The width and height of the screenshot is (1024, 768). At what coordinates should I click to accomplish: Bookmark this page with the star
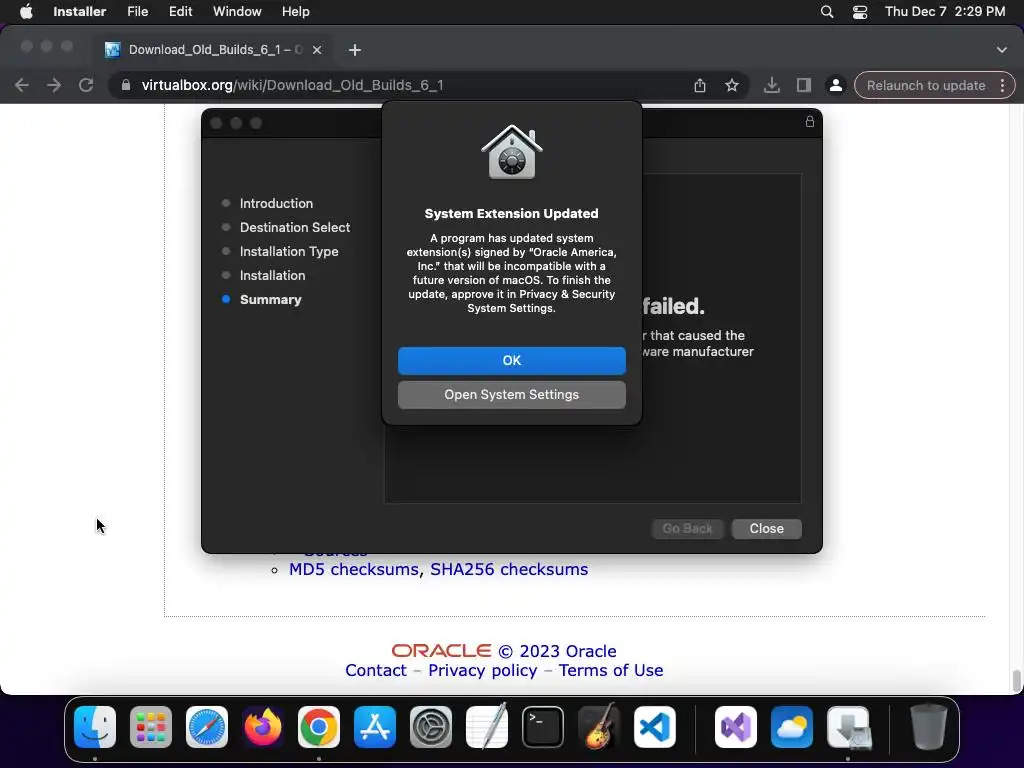click(731, 85)
